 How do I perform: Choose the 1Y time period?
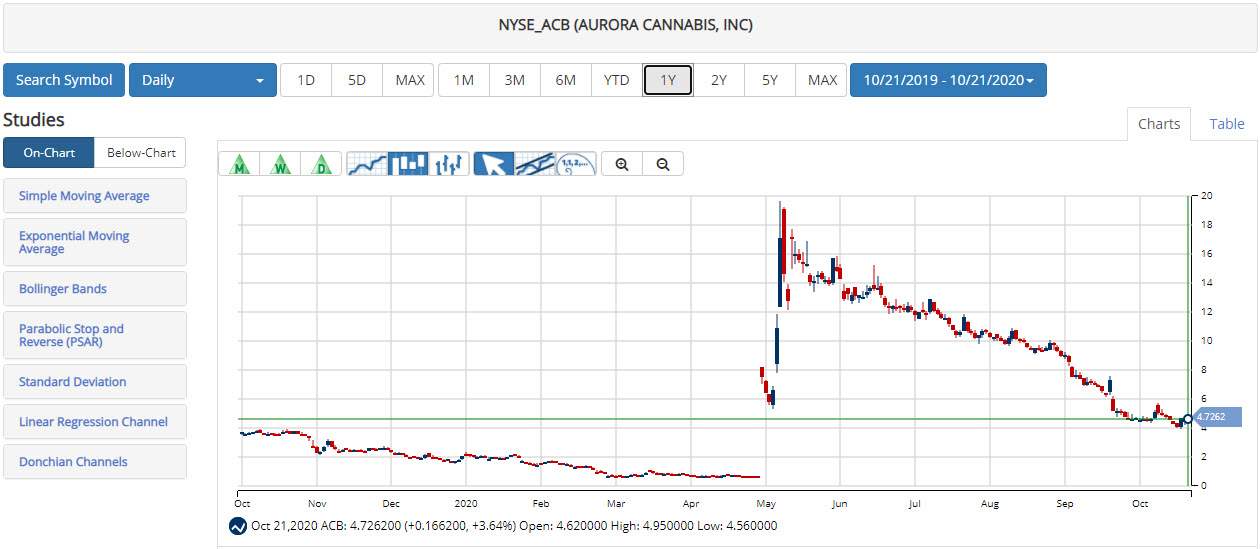pos(668,80)
